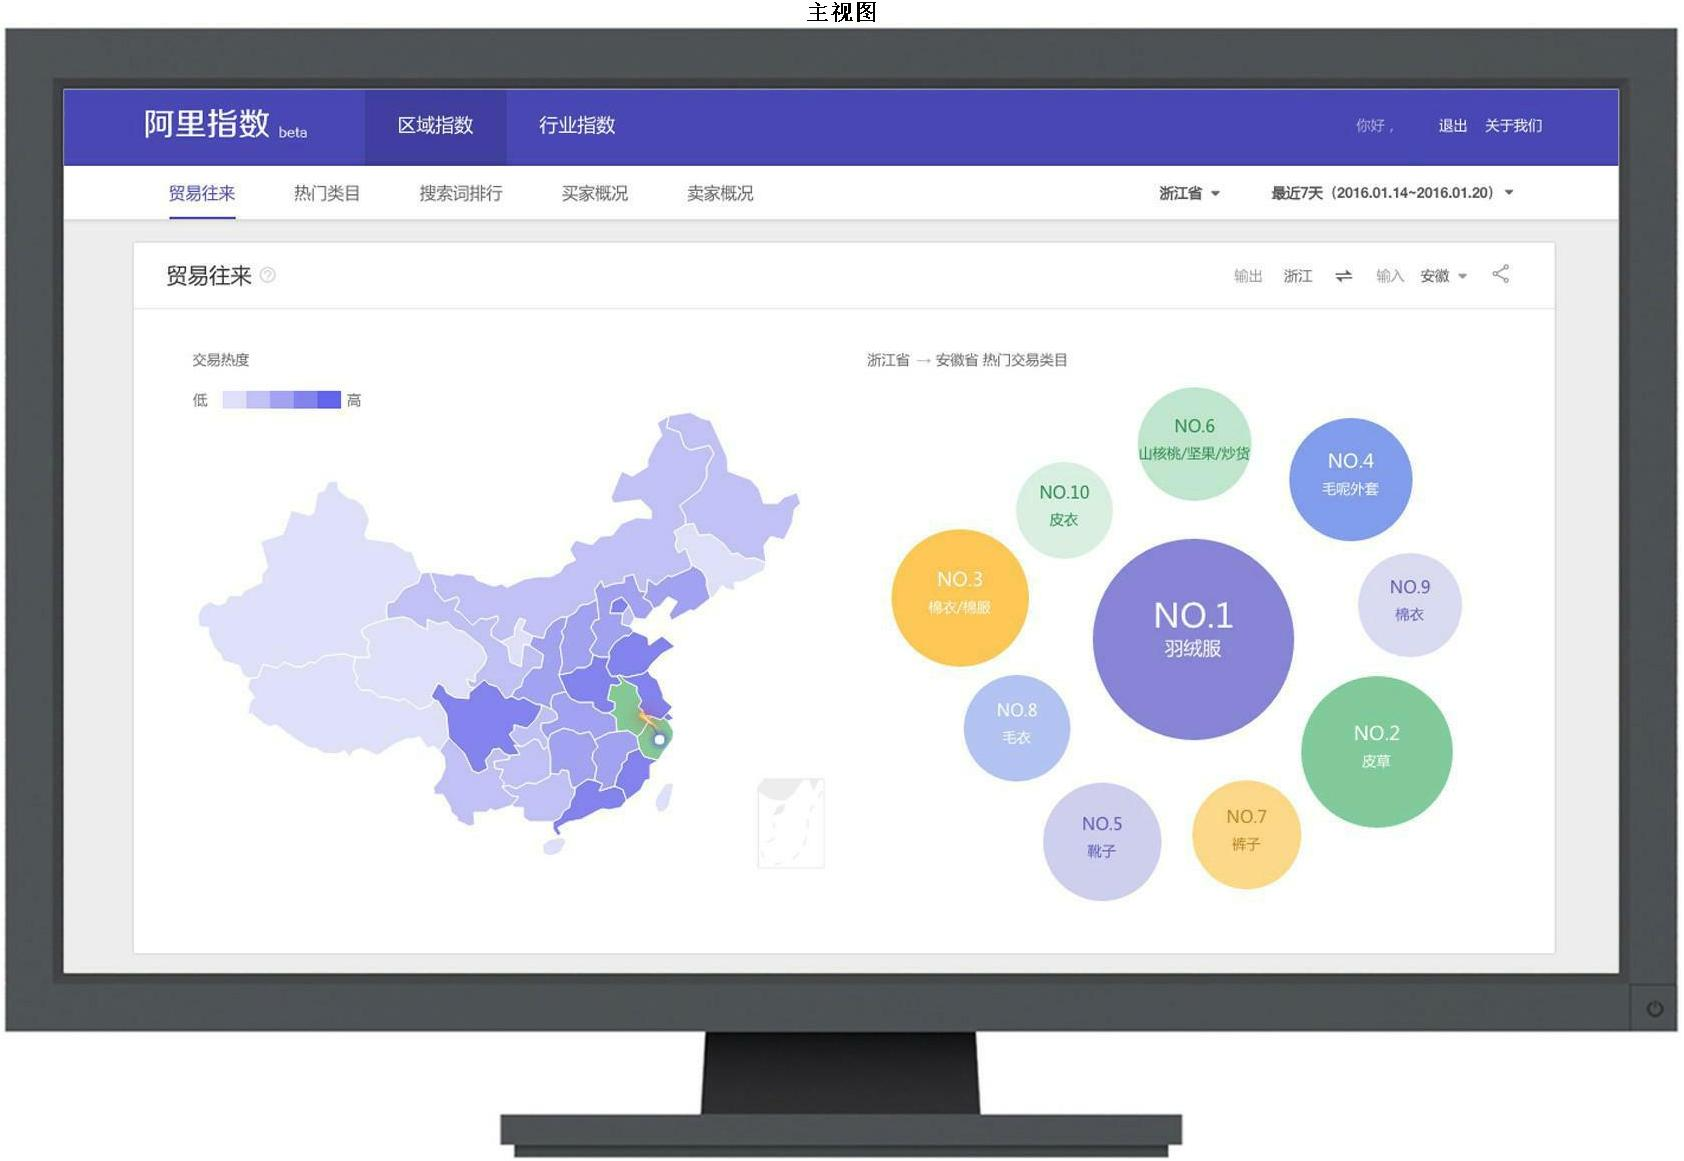The width and height of the screenshot is (1684, 1161).
Task: Click the 你好 greeting text
Action: pyautogui.click(x=1374, y=126)
